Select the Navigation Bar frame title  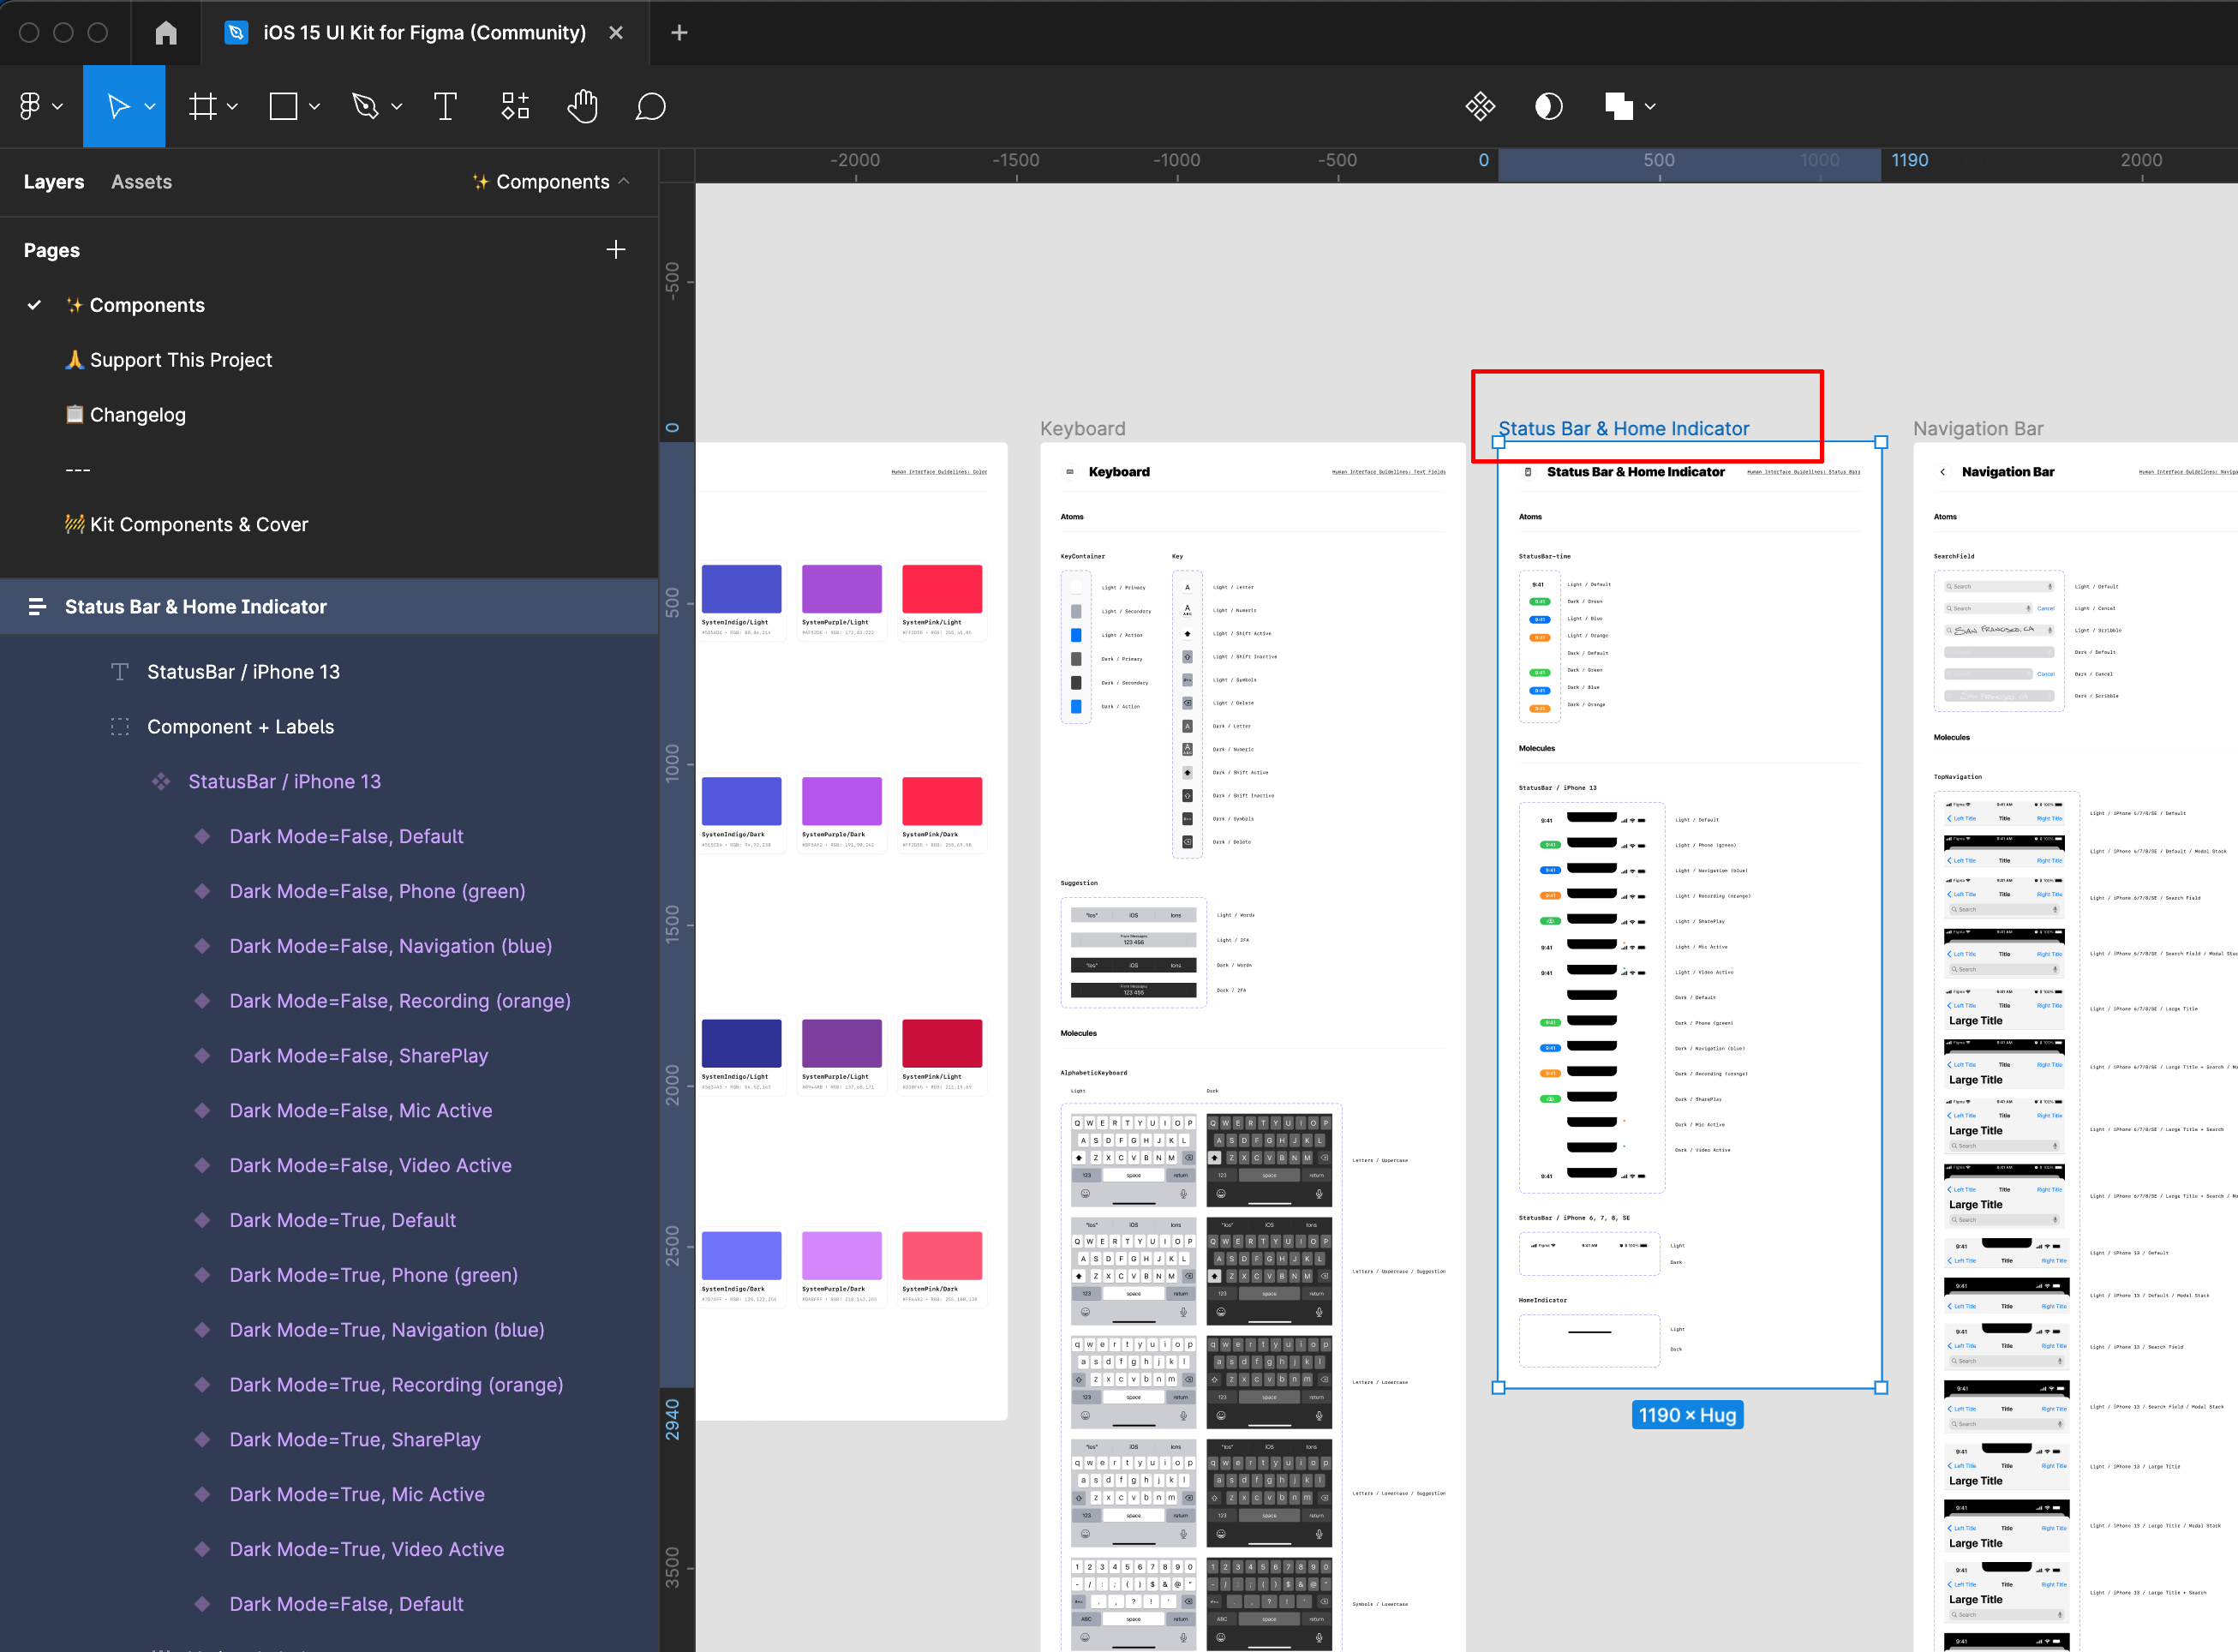coord(1977,429)
